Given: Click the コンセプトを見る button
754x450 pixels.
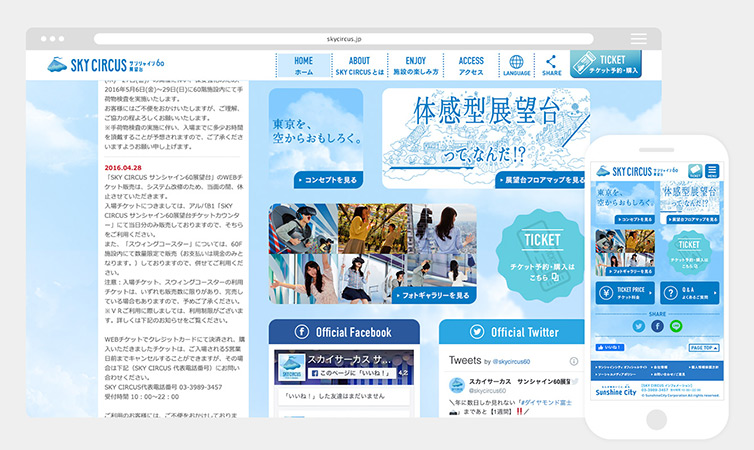Looking at the screenshot, I should click(x=328, y=180).
